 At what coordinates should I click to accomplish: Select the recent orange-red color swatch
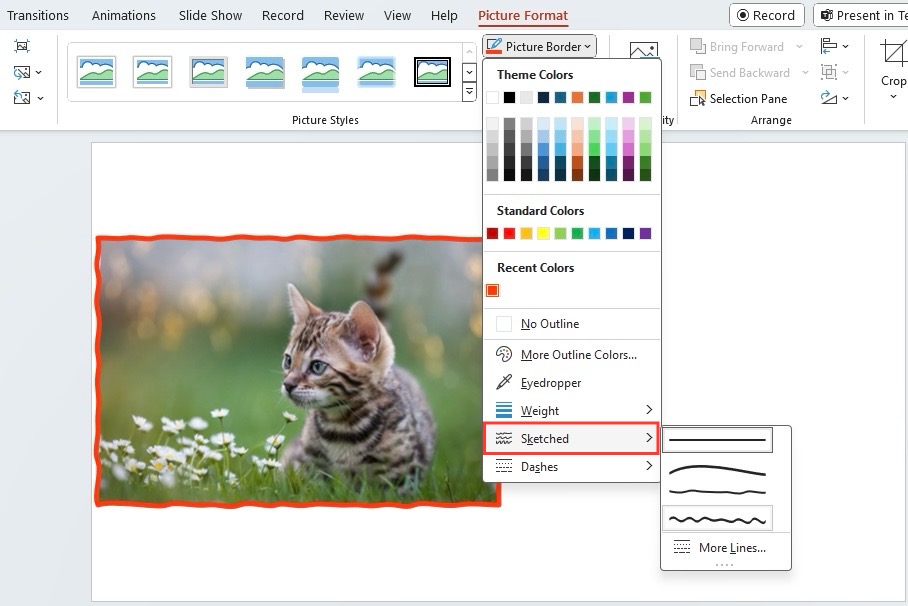tap(492, 290)
